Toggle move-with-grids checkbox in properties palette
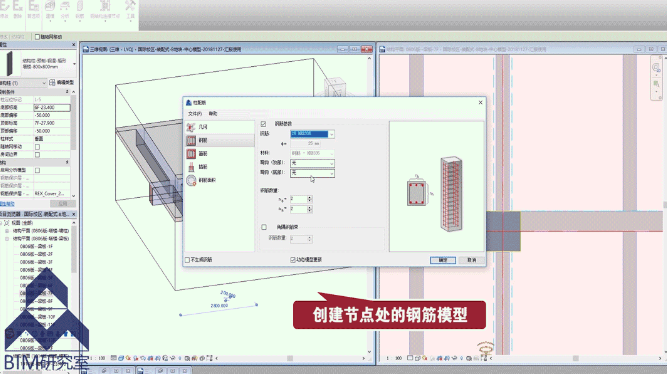 (x=37, y=147)
